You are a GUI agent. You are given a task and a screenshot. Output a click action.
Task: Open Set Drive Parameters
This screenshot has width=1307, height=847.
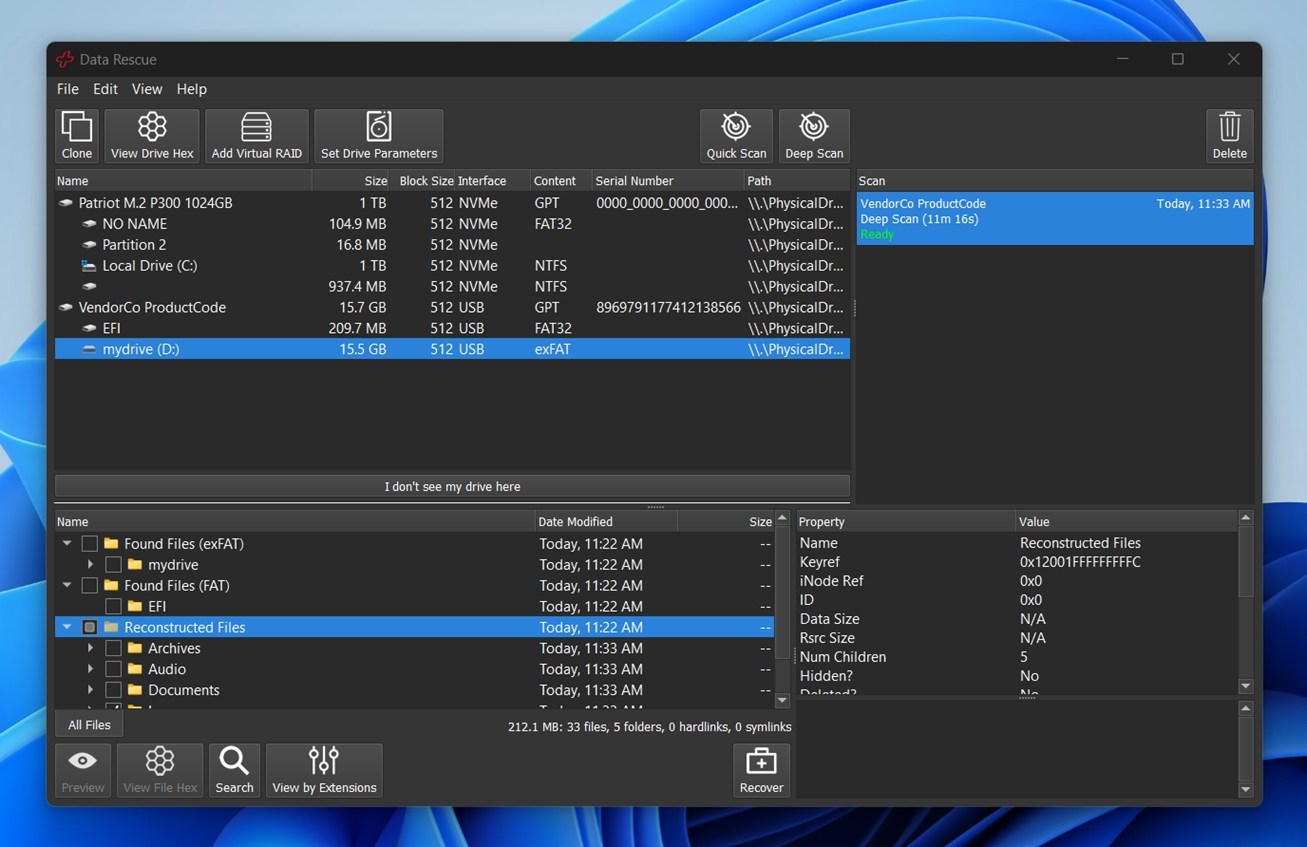pyautogui.click(x=378, y=135)
